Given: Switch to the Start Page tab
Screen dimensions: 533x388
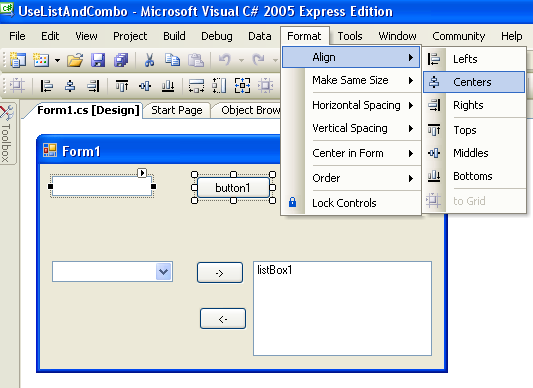Looking at the screenshot, I should tap(177, 110).
